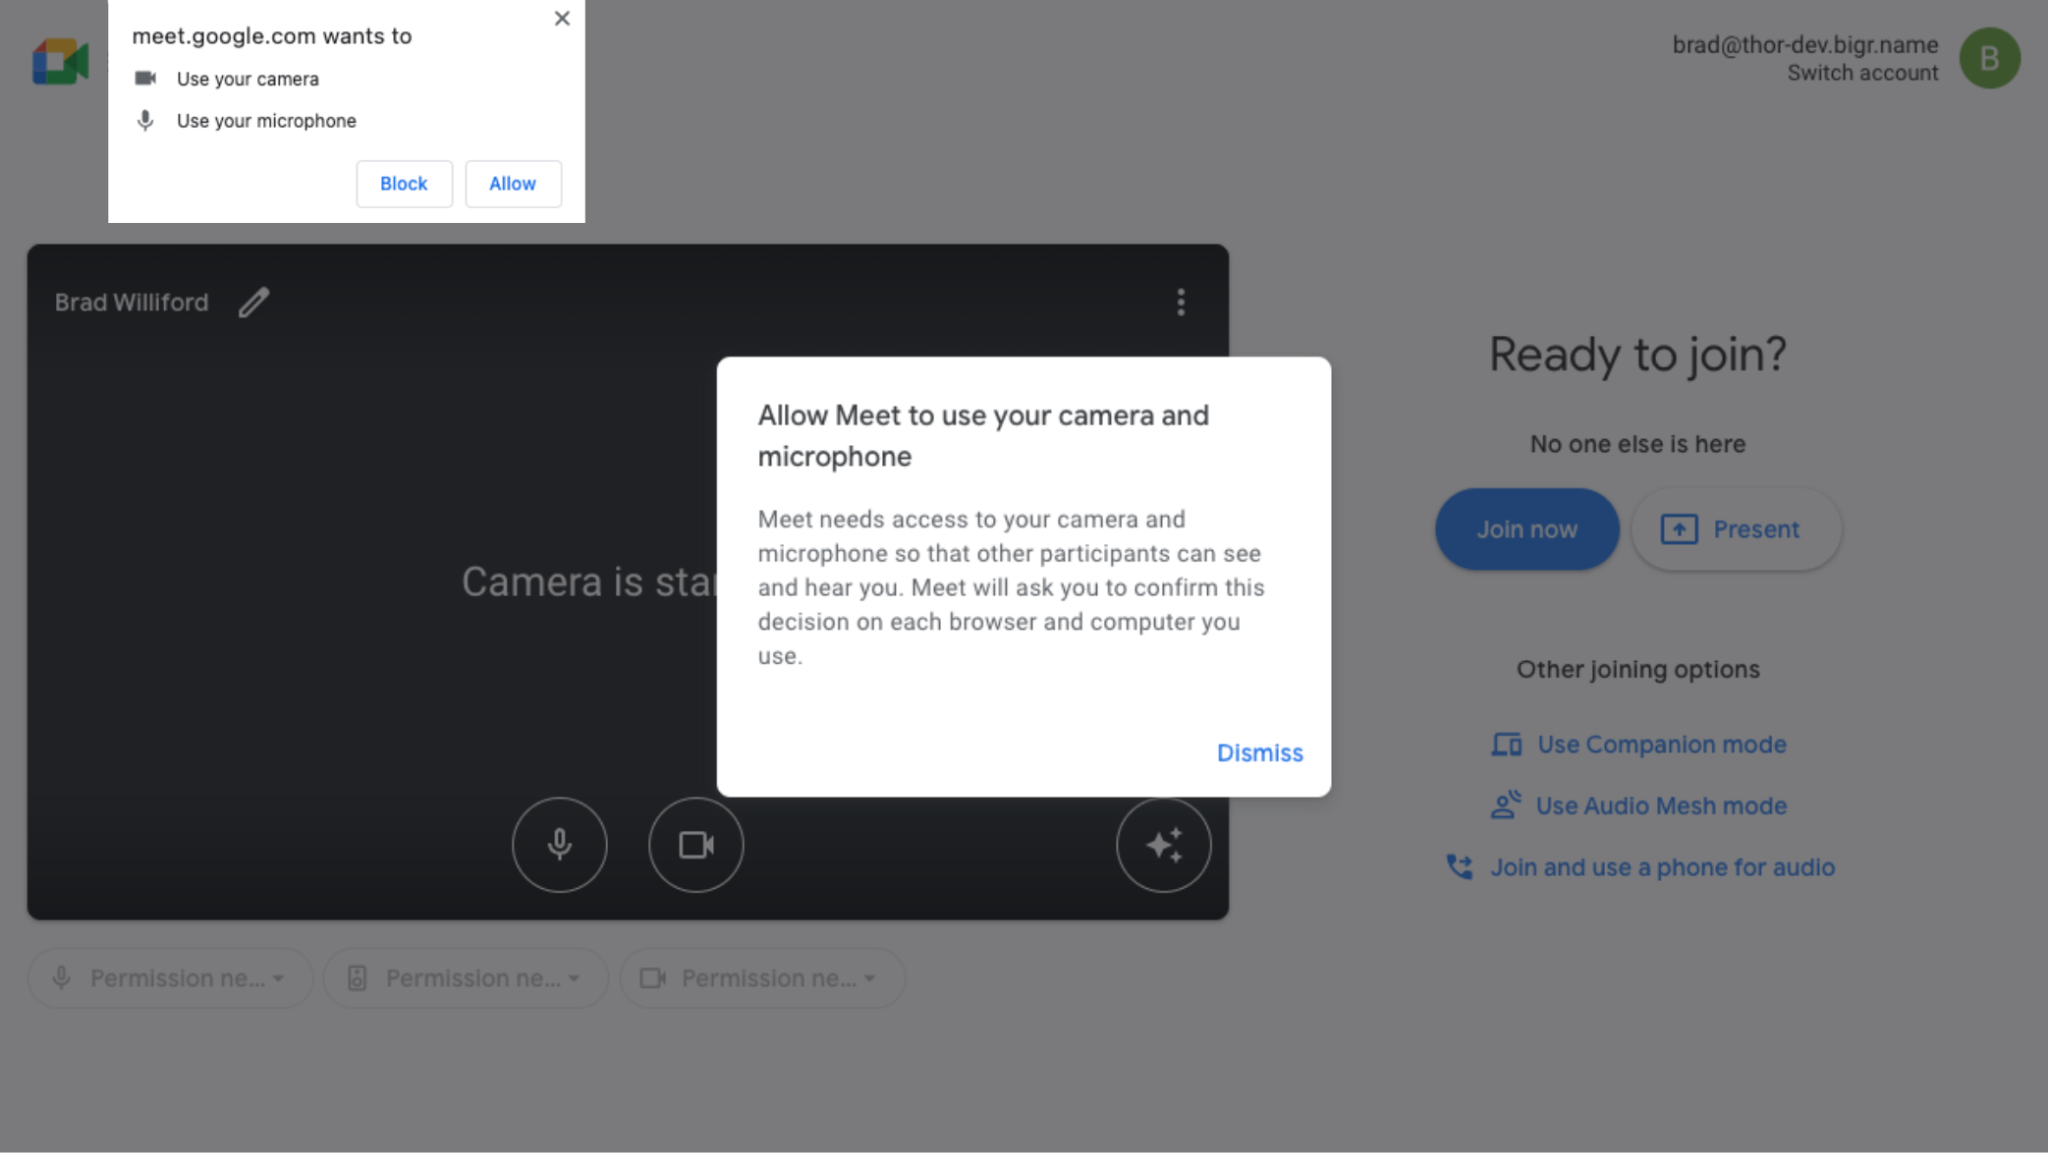Click the three-dot more options menu icon
2048x1153 pixels.
pos(1180,302)
